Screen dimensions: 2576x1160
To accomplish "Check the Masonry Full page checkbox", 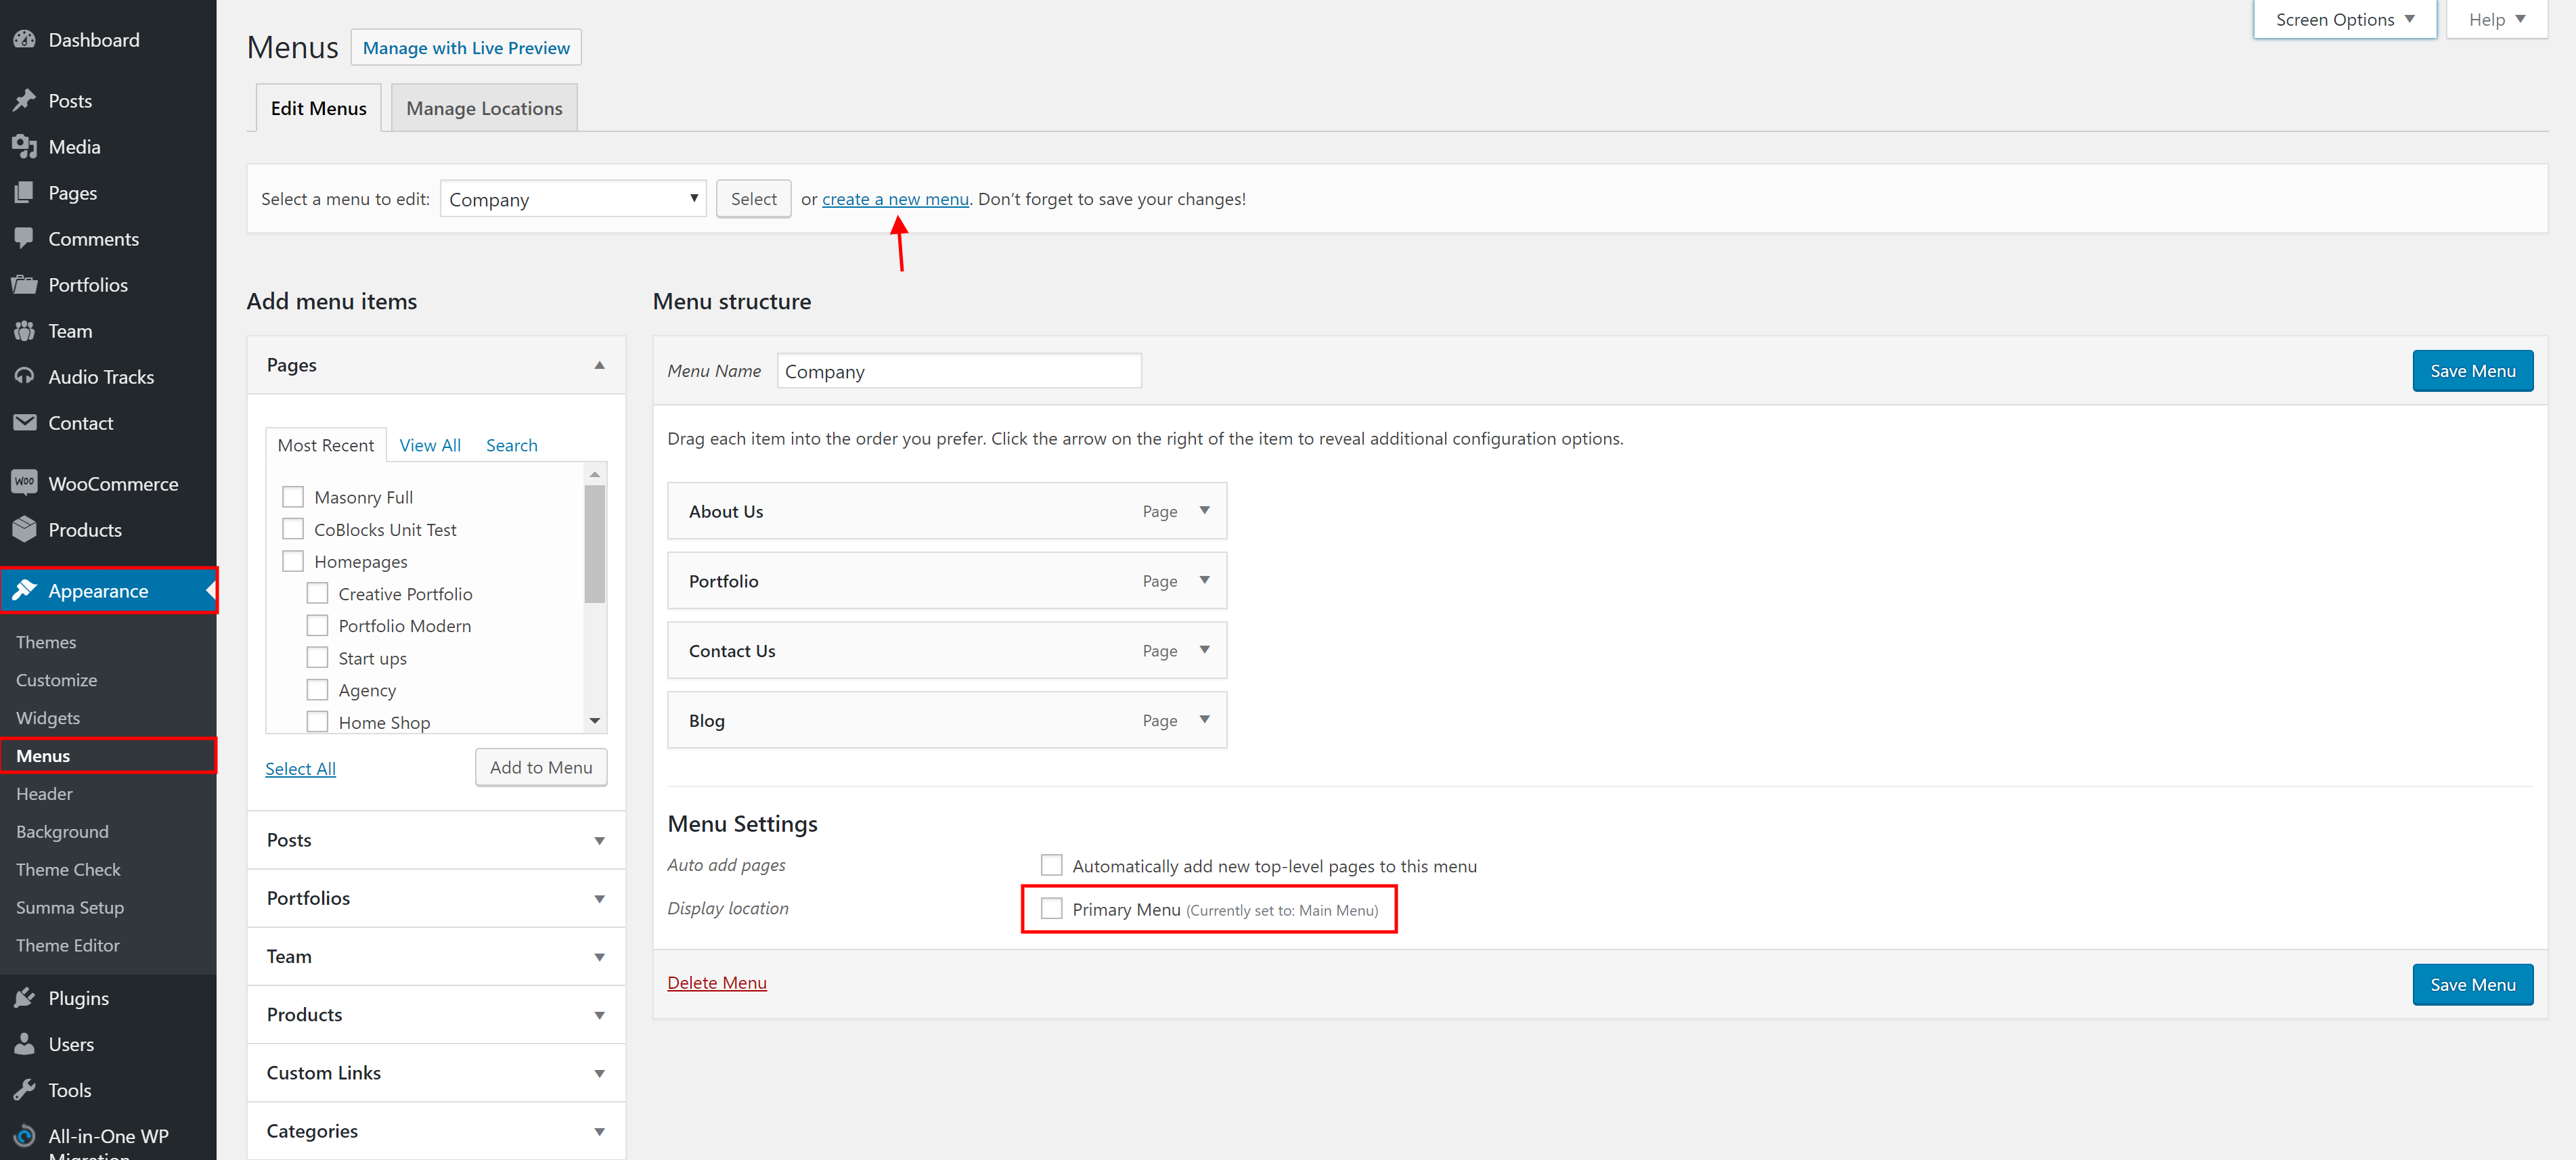I will [293, 497].
